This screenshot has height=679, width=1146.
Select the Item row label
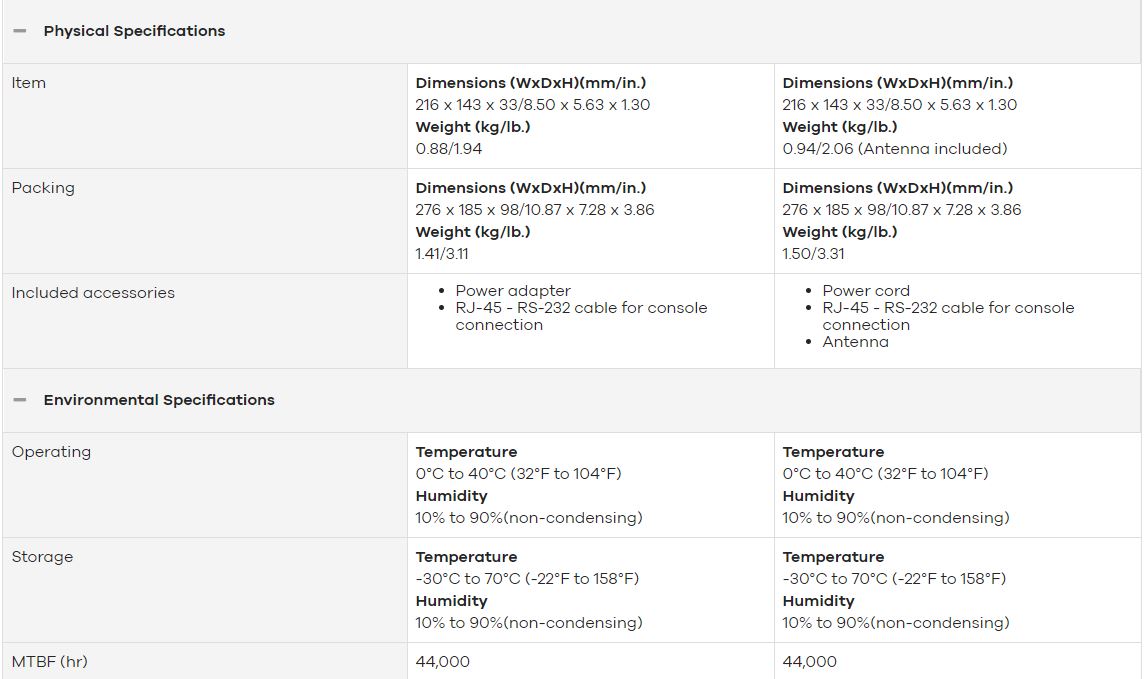(x=29, y=83)
